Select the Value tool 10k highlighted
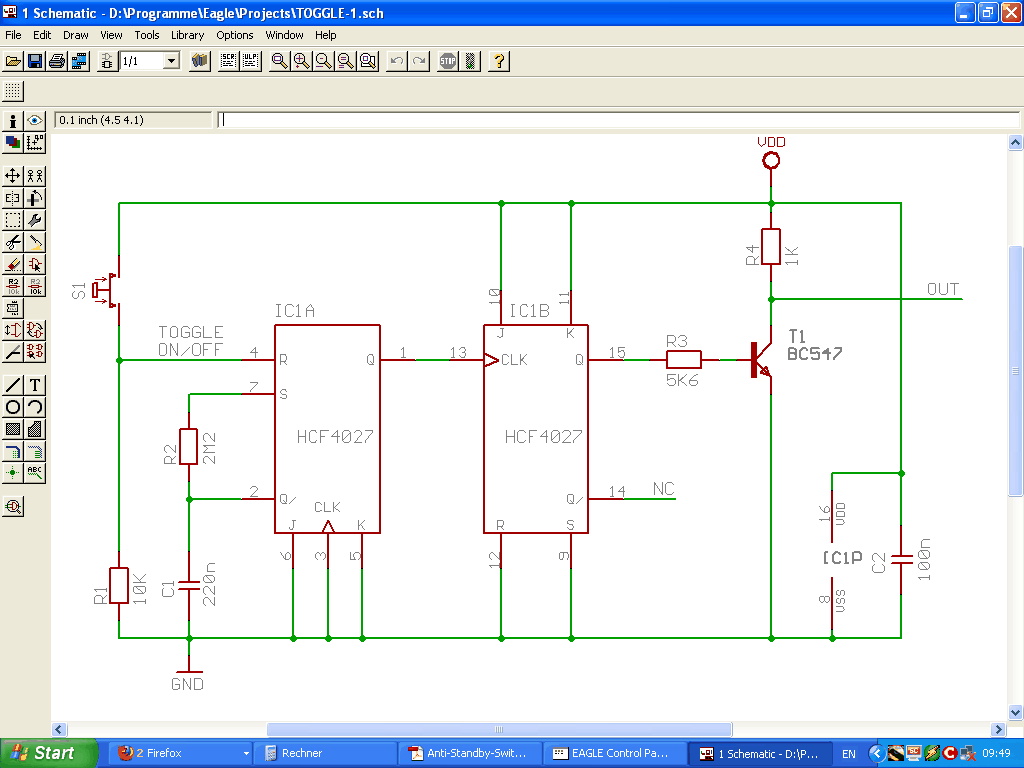 coord(35,286)
